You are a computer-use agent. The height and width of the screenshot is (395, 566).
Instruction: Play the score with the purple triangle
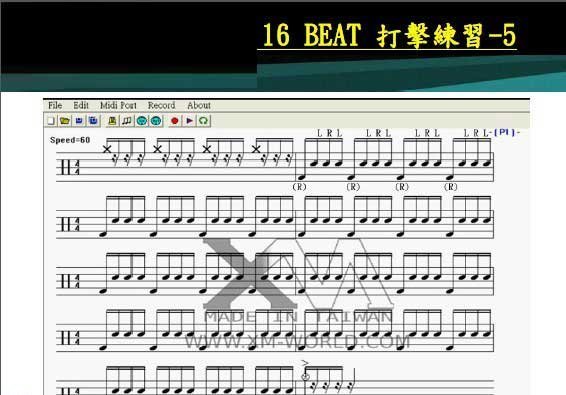pos(189,121)
